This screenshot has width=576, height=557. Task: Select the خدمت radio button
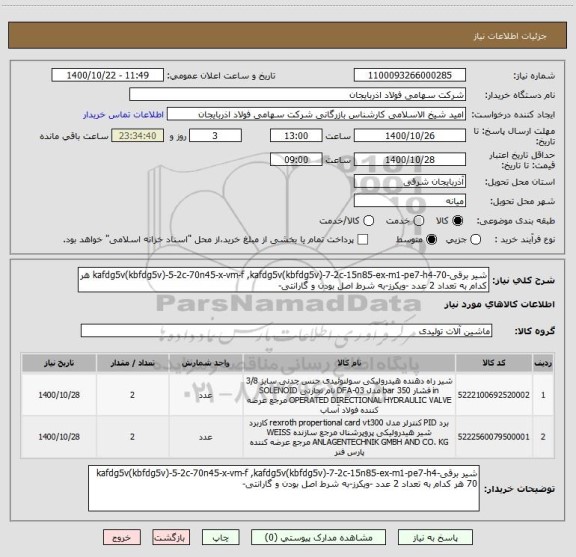[x=419, y=221]
